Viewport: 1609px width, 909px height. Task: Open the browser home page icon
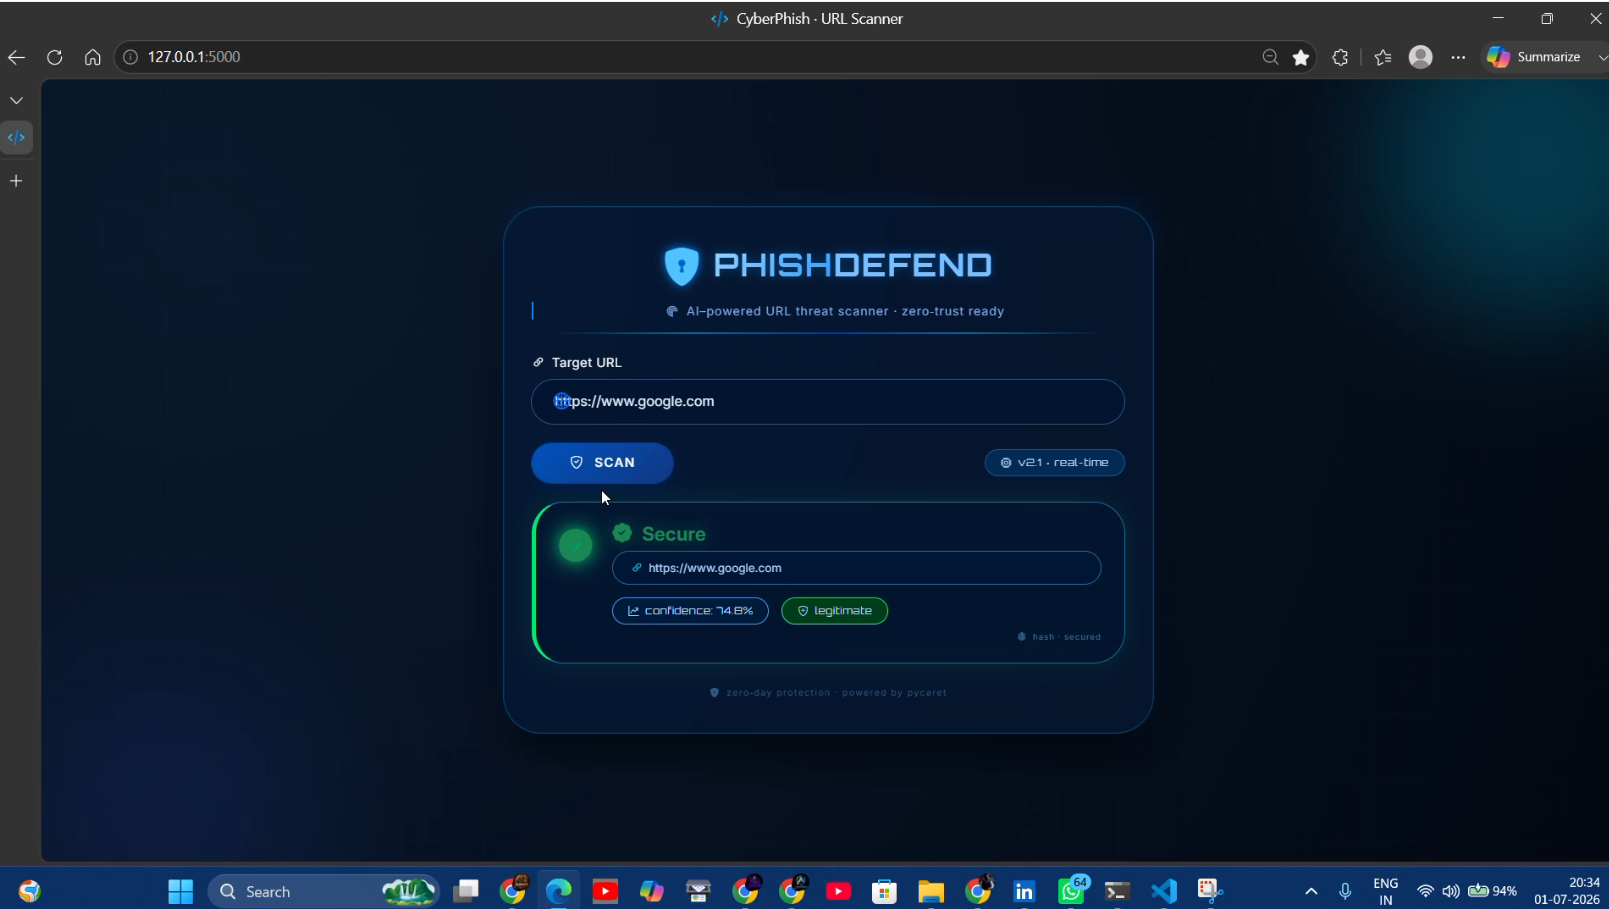click(x=92, y=57)
